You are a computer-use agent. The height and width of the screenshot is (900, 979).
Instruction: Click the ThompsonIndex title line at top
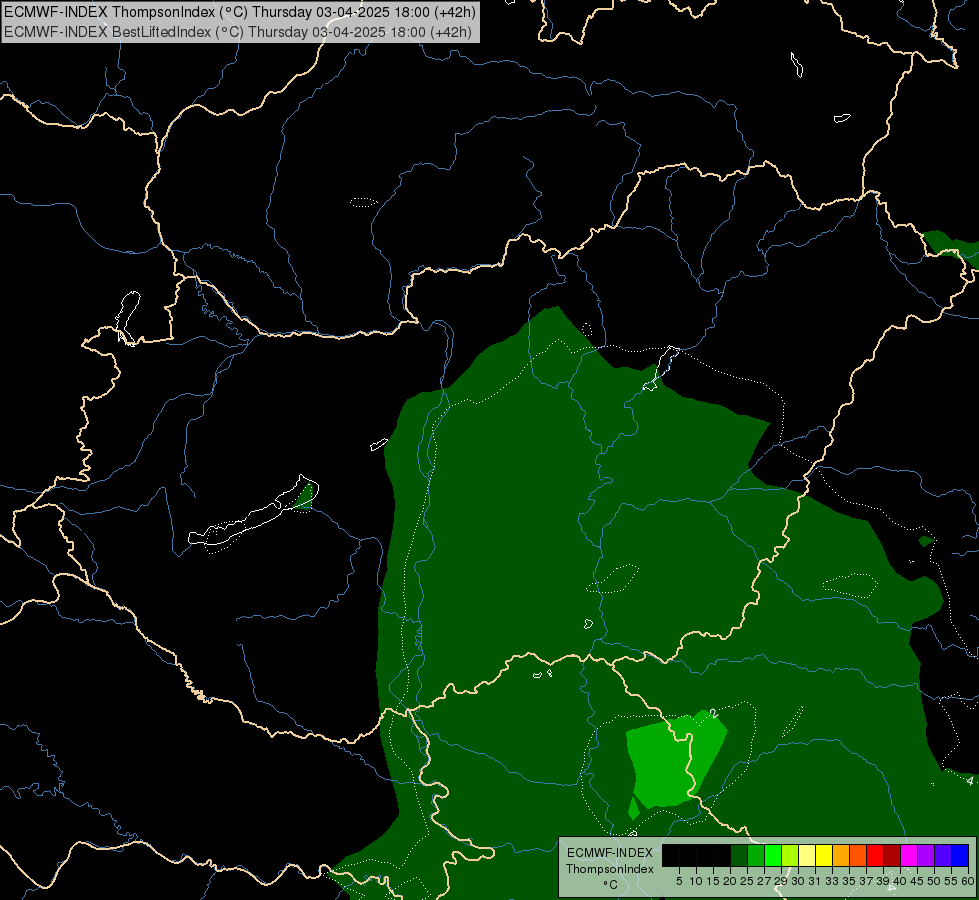pyautogui.click(x=240, y=11)
